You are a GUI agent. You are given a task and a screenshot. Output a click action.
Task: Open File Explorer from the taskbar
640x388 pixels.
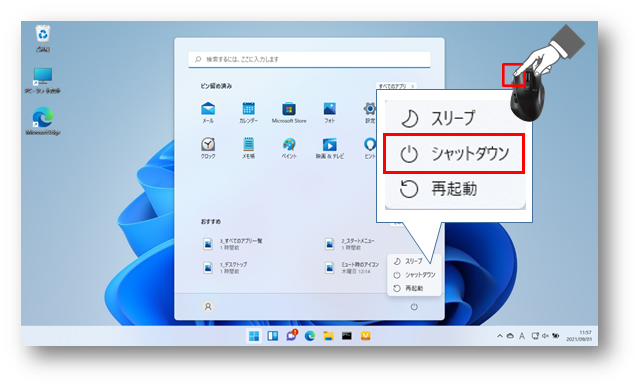coord(328,336)
